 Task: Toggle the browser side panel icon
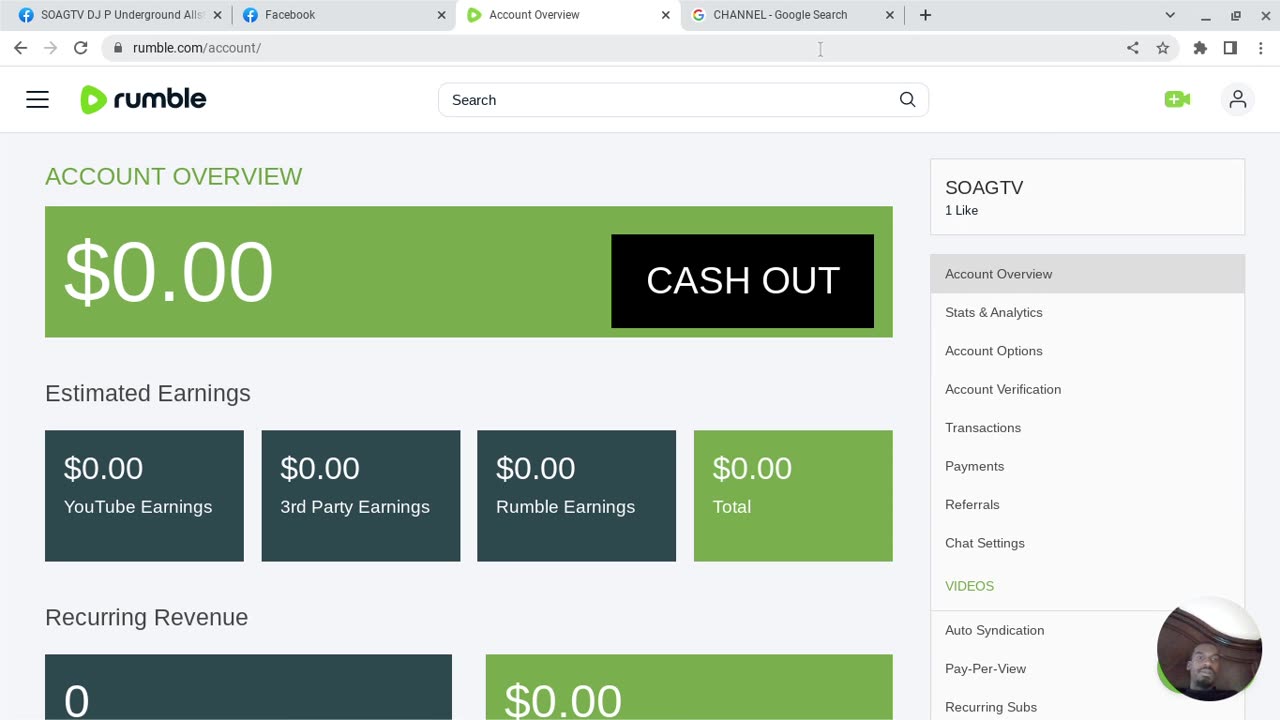pyautogui.click(x=1230, y=48)
